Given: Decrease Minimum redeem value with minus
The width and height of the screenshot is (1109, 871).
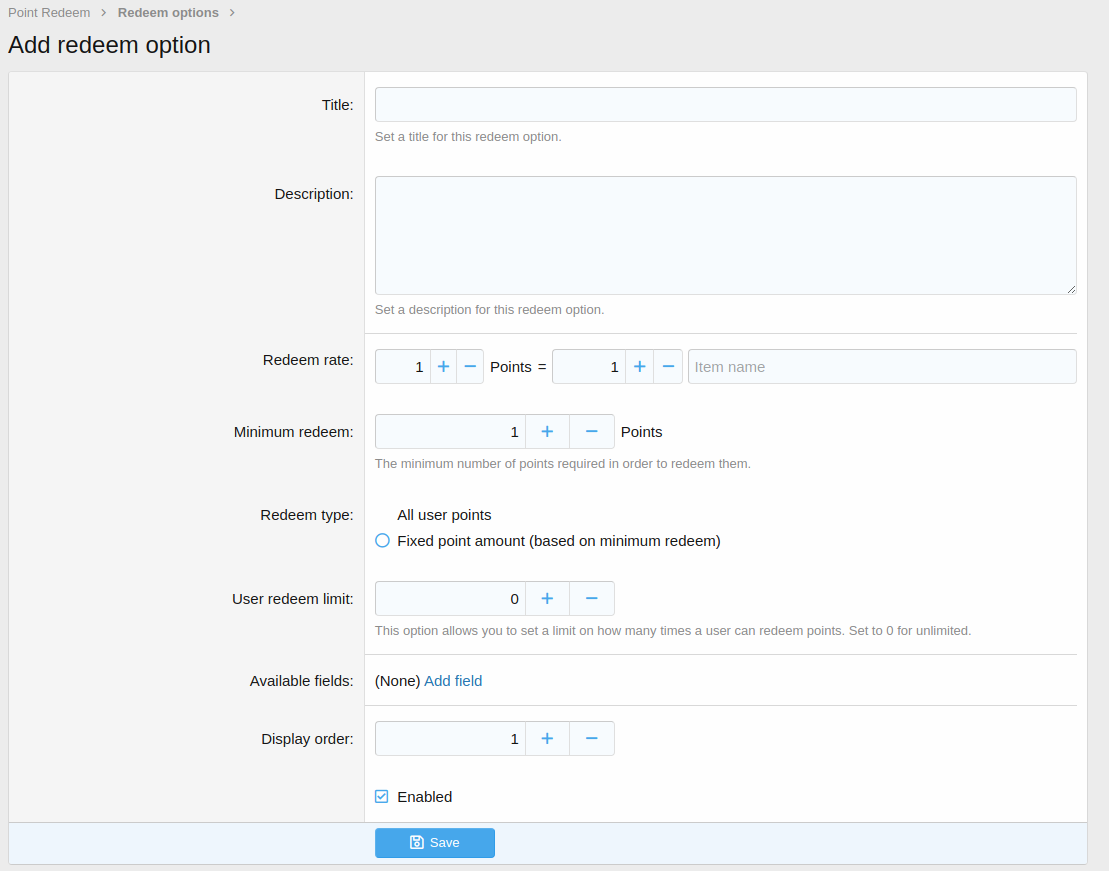Looking at the screenshot, I should coord(592,432).
